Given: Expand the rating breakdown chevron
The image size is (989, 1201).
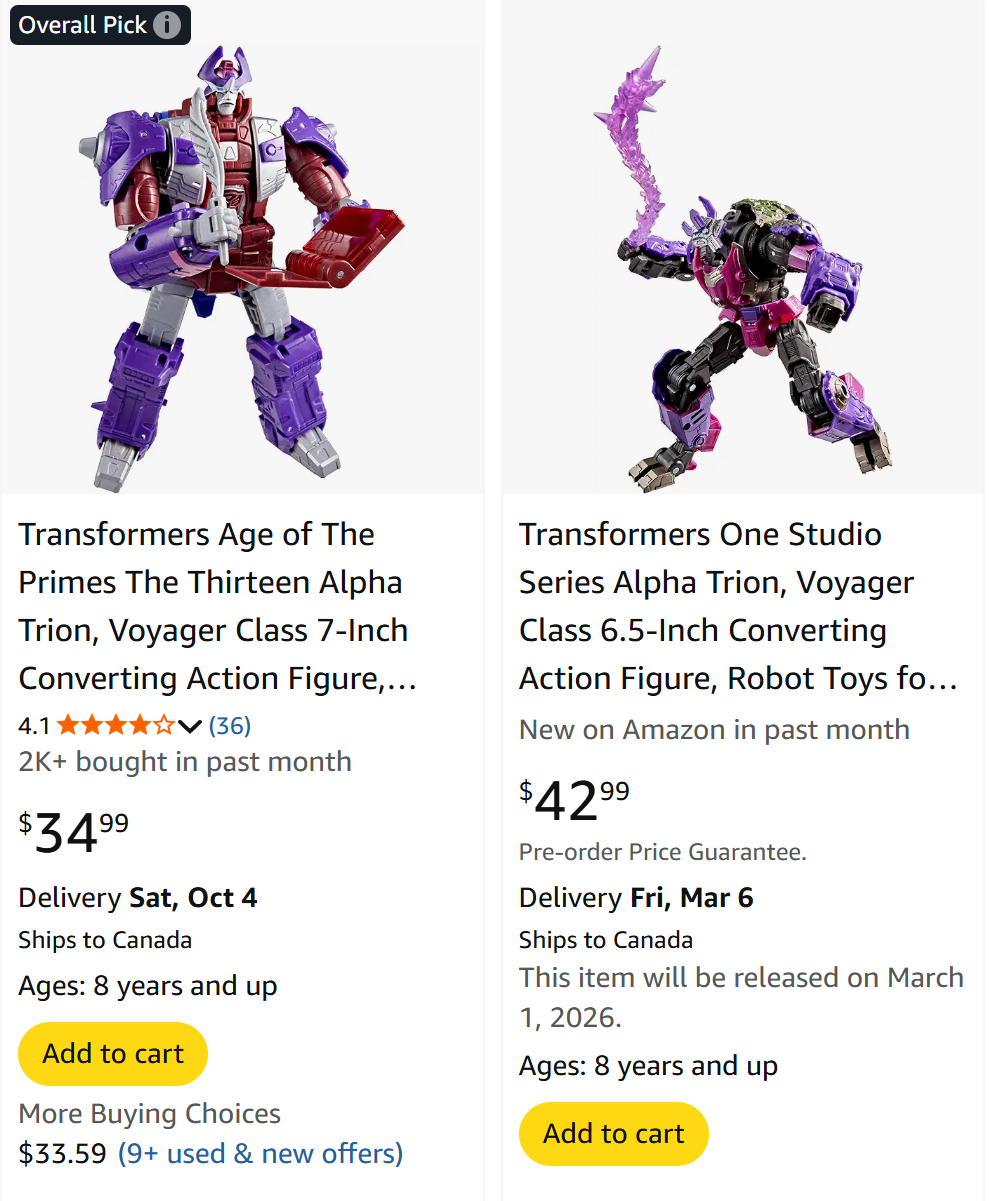Looking at the screenshot, I should [x=190, y=724].
